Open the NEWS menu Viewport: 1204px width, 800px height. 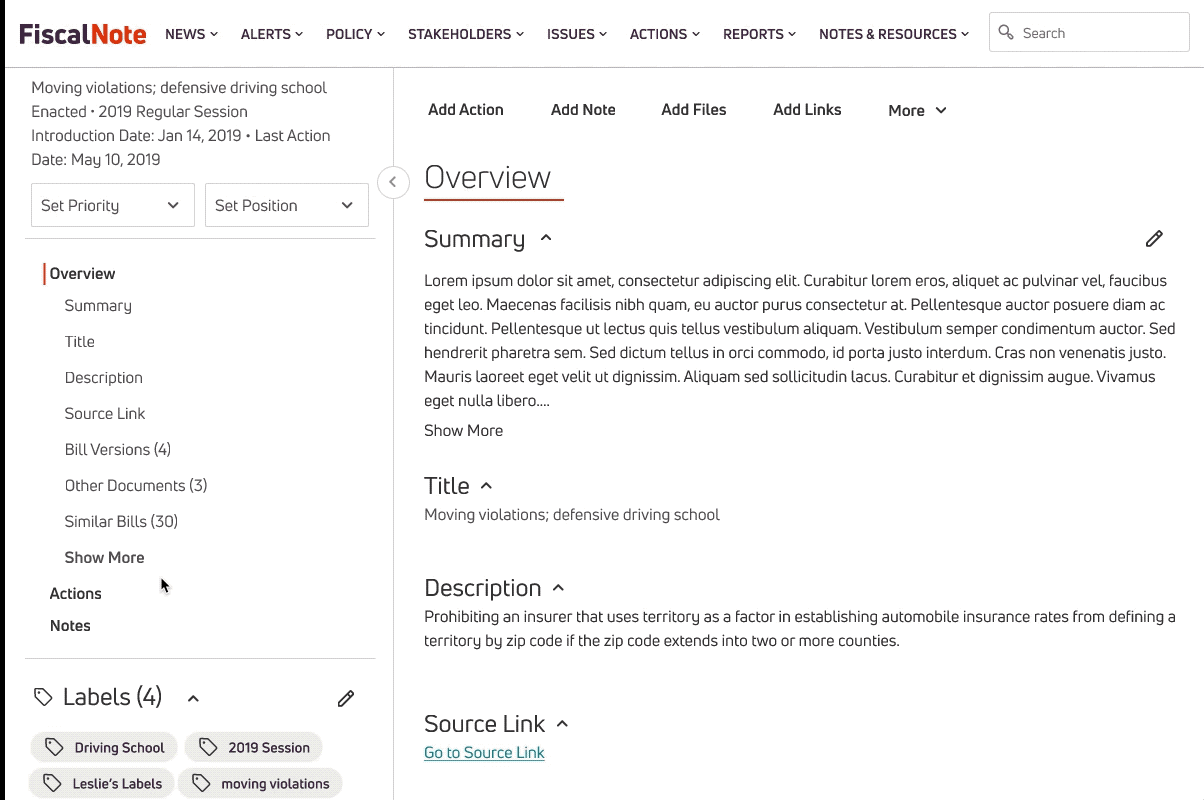191,34
